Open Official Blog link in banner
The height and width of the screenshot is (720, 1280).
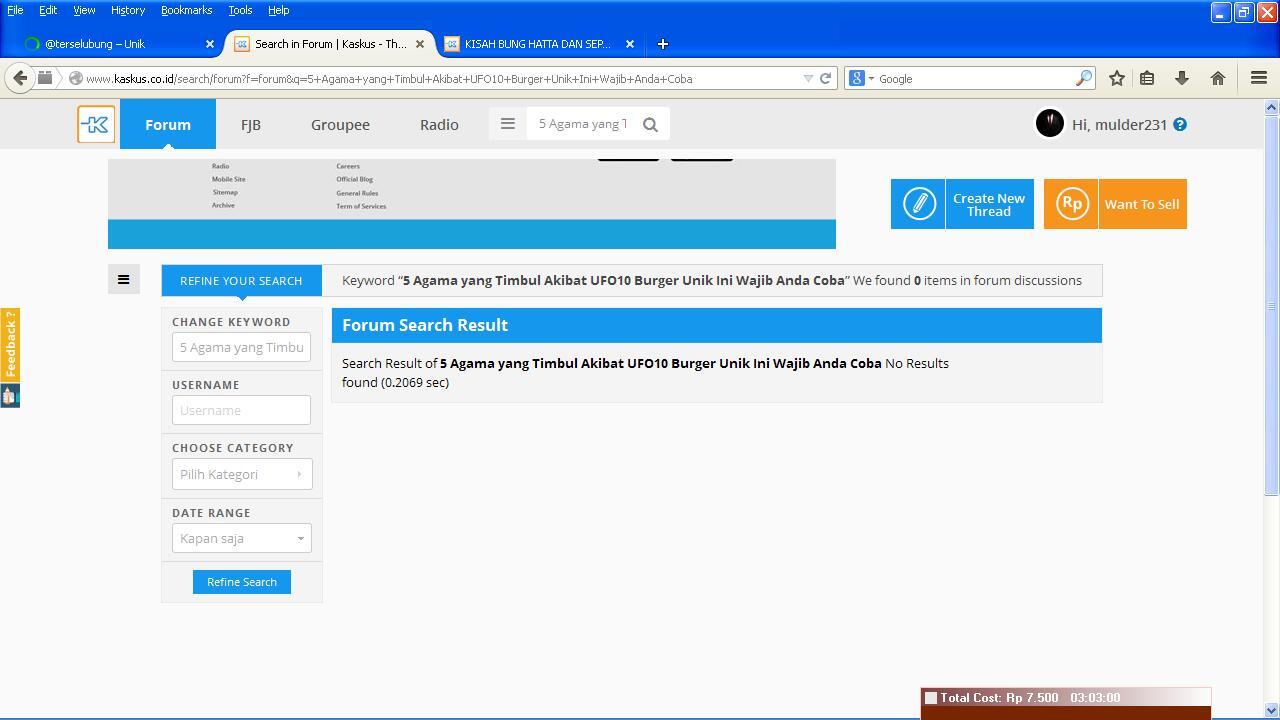pyautogui.click(x=355, y=179)
